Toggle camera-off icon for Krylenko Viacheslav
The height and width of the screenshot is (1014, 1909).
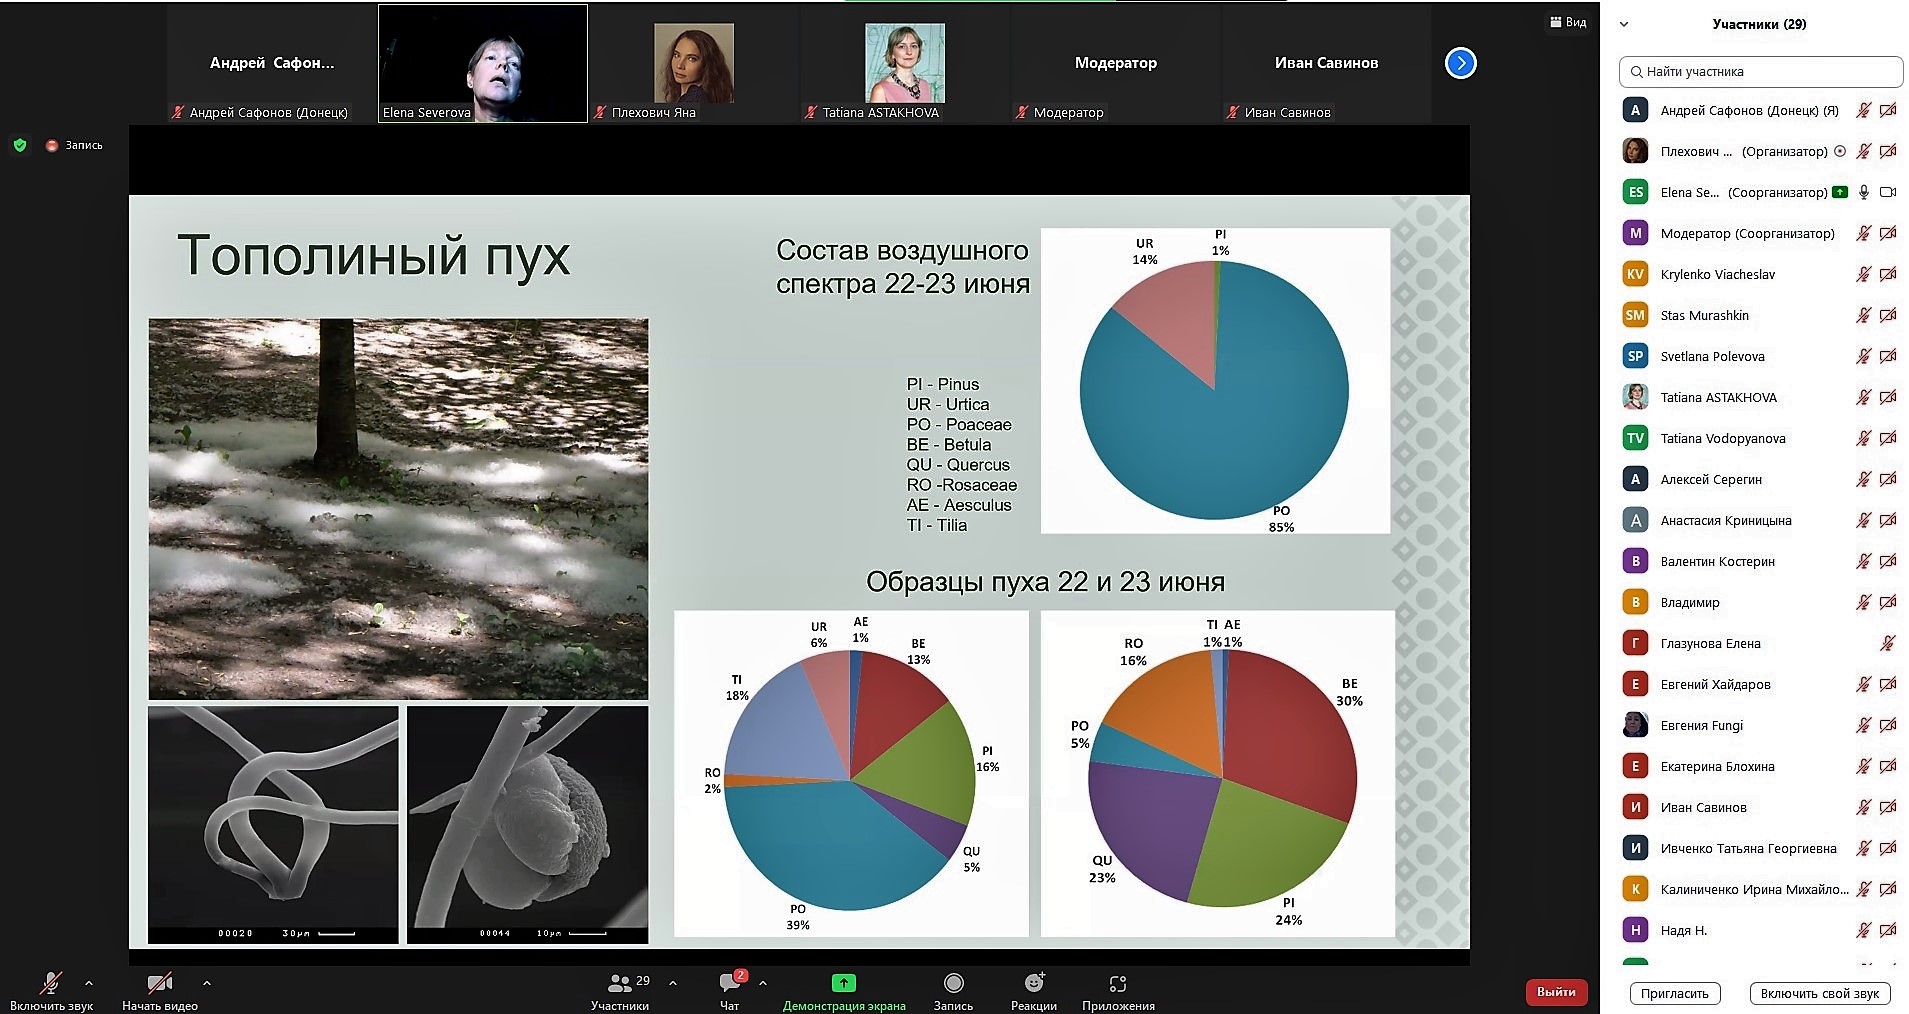point(1888,275)
